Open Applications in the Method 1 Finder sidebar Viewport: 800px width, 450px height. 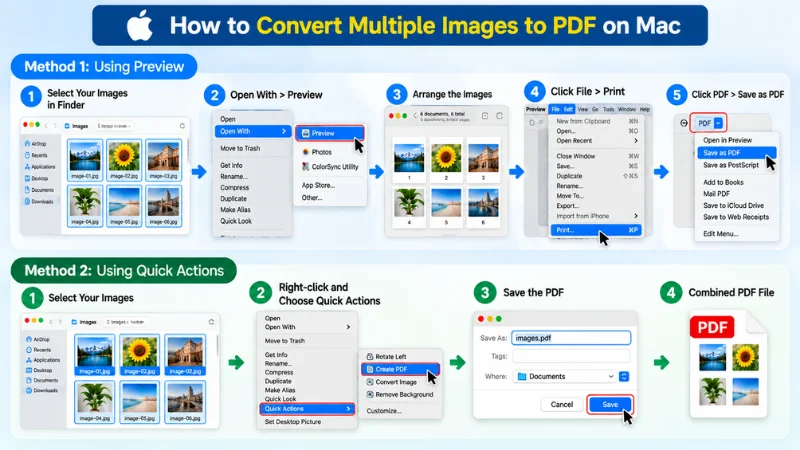pyautogui.click(x=40, y=167)
